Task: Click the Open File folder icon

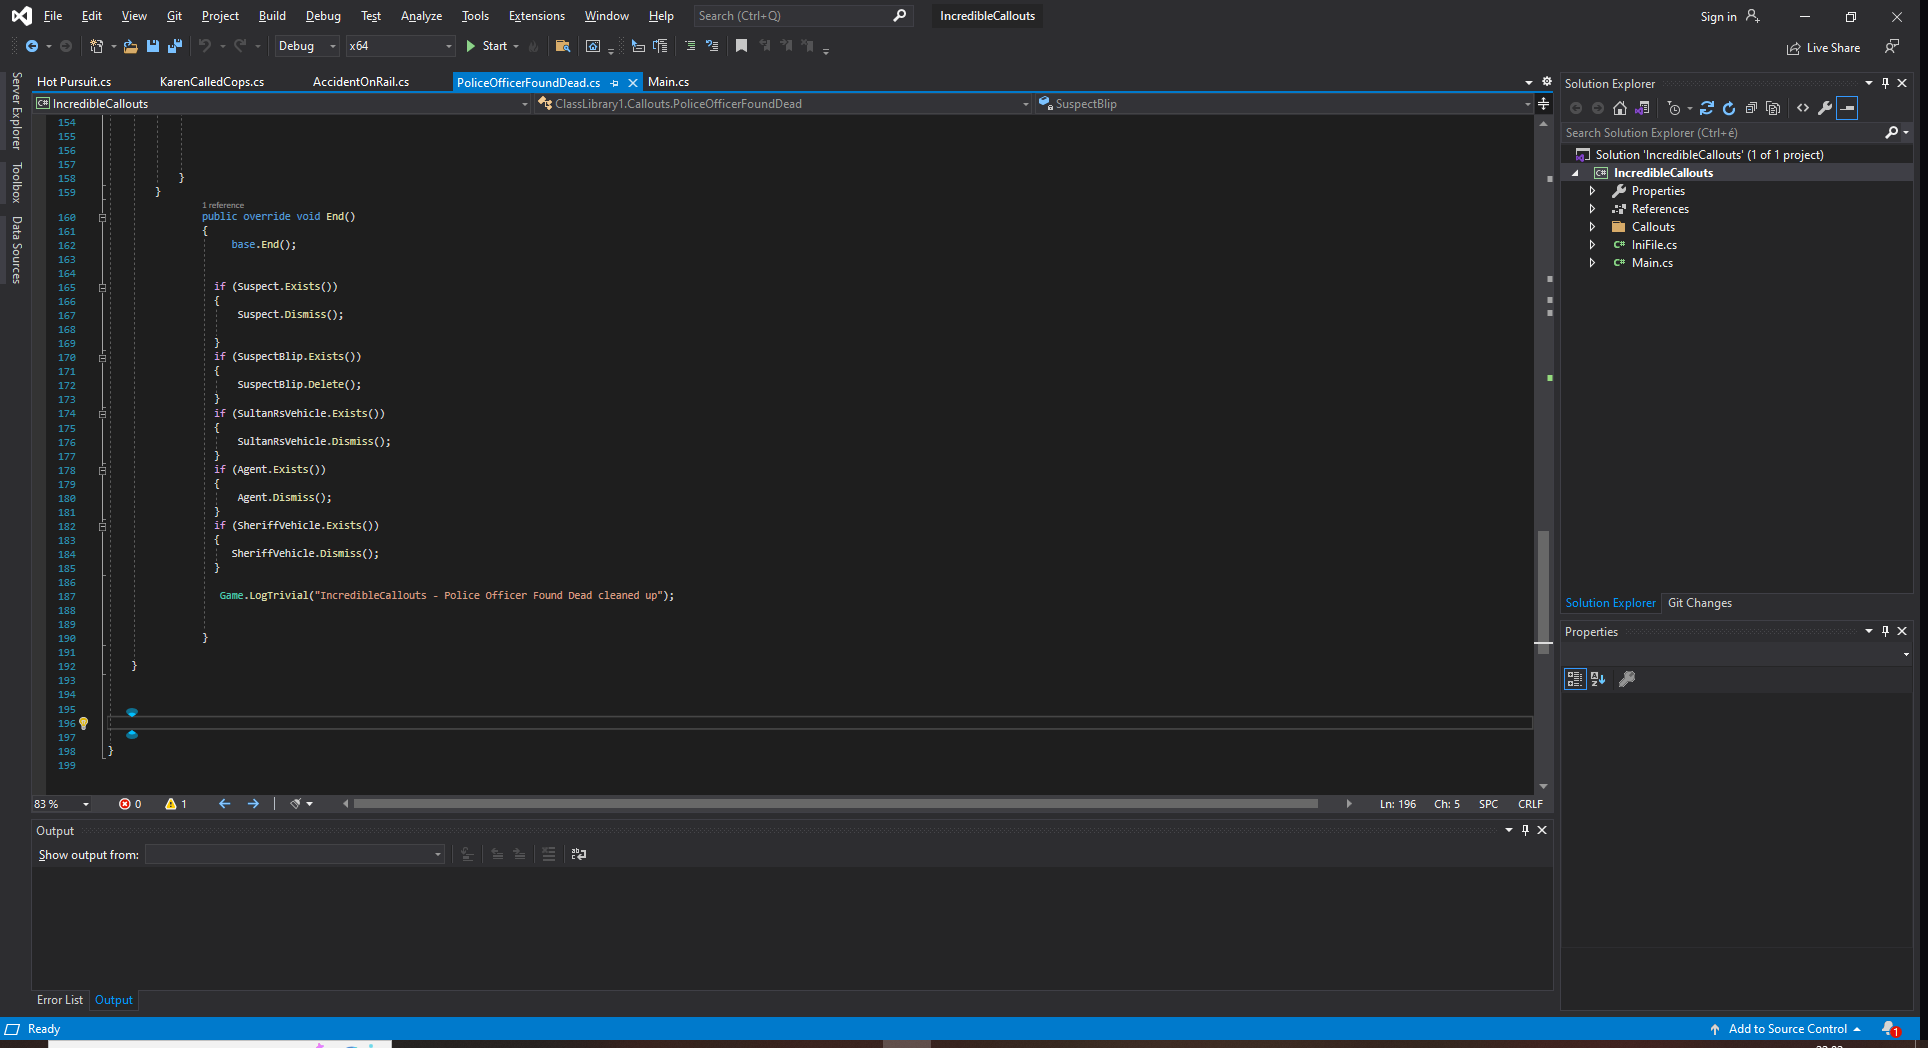Action: 130,46
